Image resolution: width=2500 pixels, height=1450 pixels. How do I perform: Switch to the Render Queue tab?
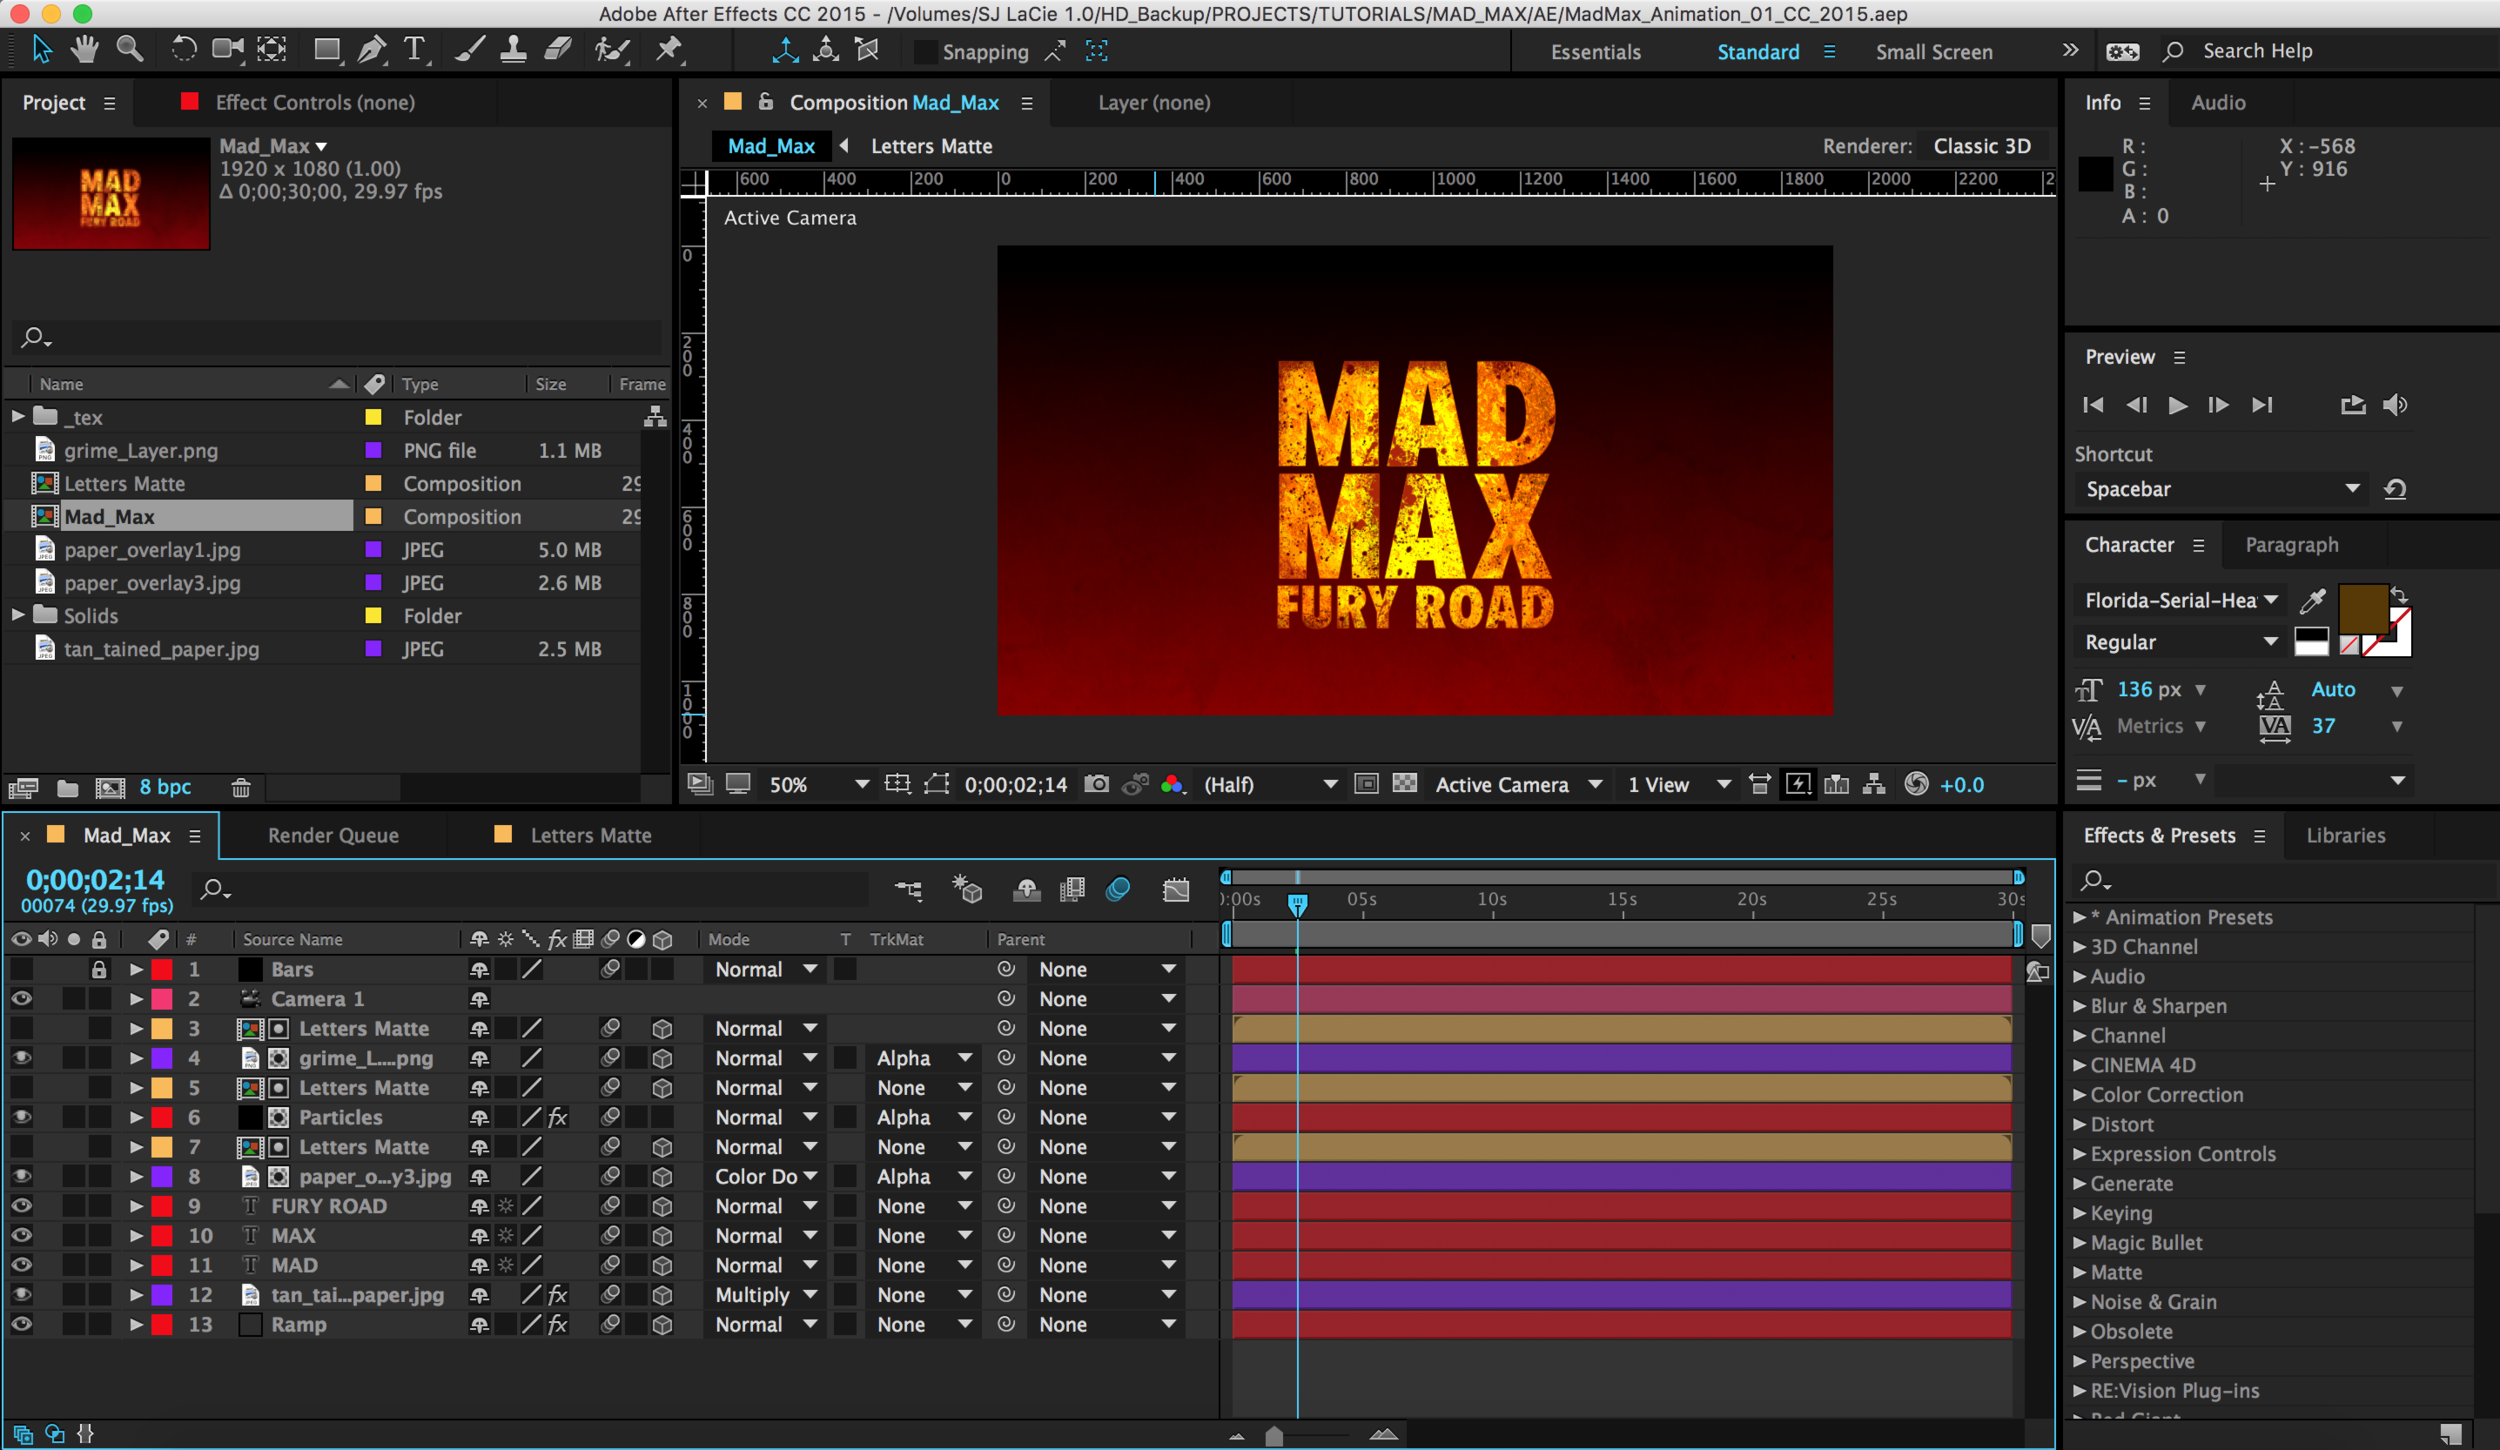[333, 835]
